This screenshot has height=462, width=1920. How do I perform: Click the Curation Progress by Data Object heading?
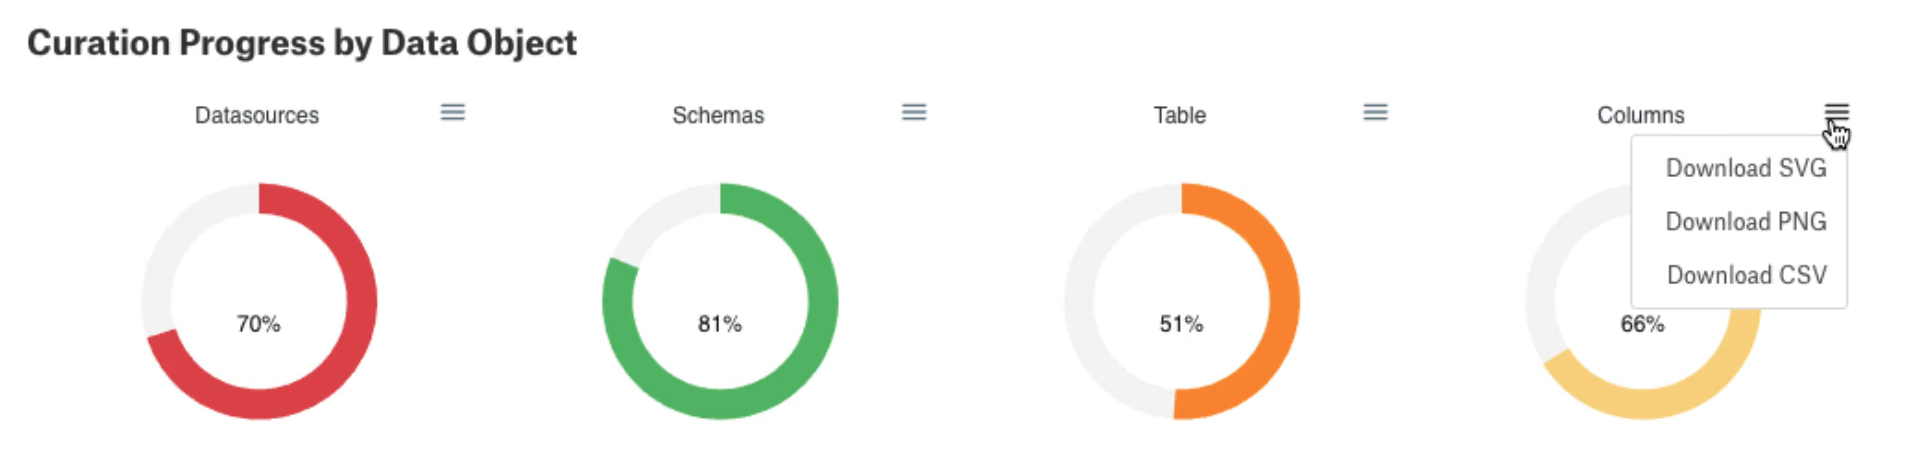302,43
